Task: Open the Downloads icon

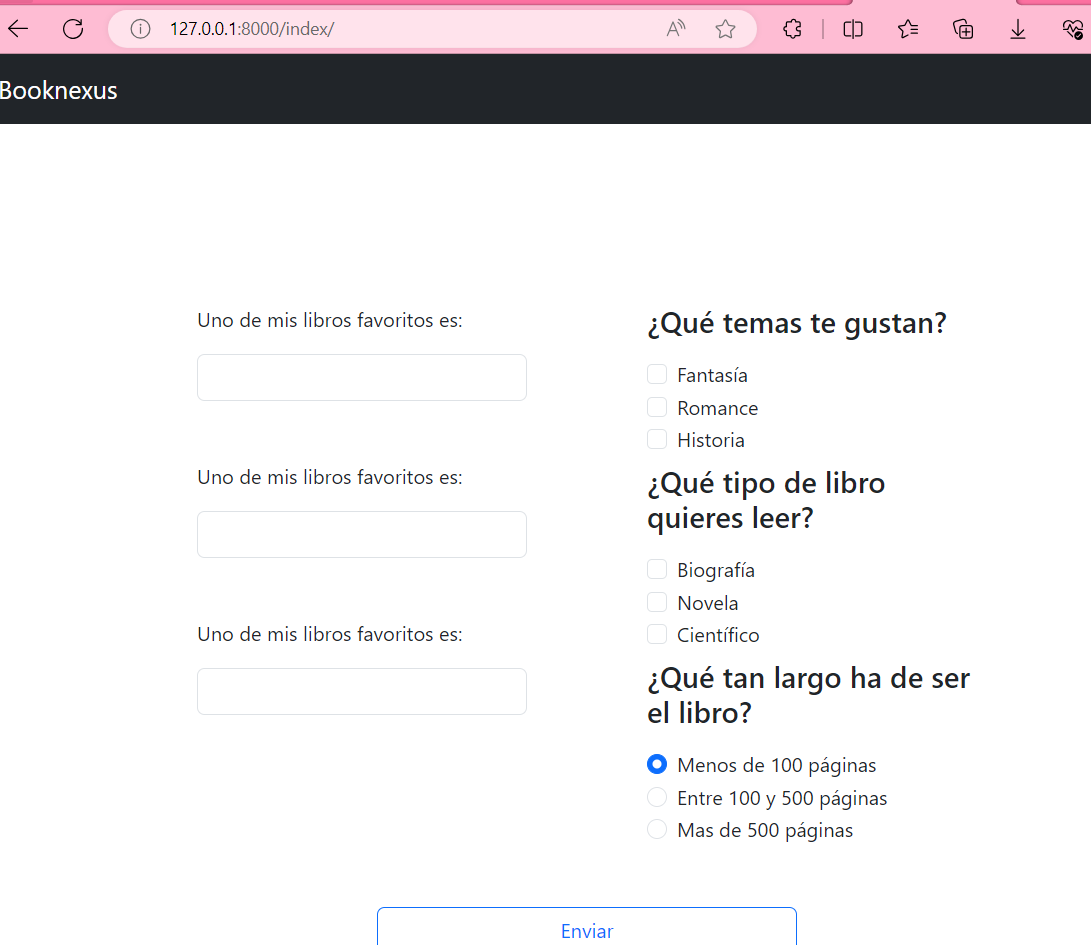Action: tap(1017, 29)
